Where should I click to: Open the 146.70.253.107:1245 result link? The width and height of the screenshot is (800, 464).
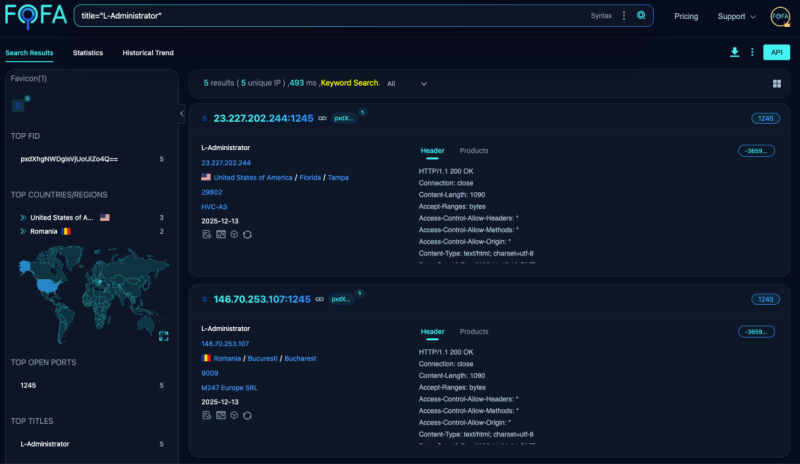click(262, 299)
